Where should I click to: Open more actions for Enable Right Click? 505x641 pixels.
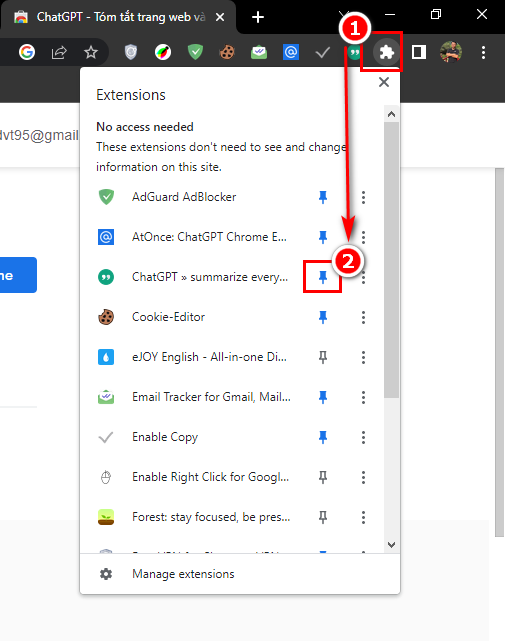[x=363, y=477]
